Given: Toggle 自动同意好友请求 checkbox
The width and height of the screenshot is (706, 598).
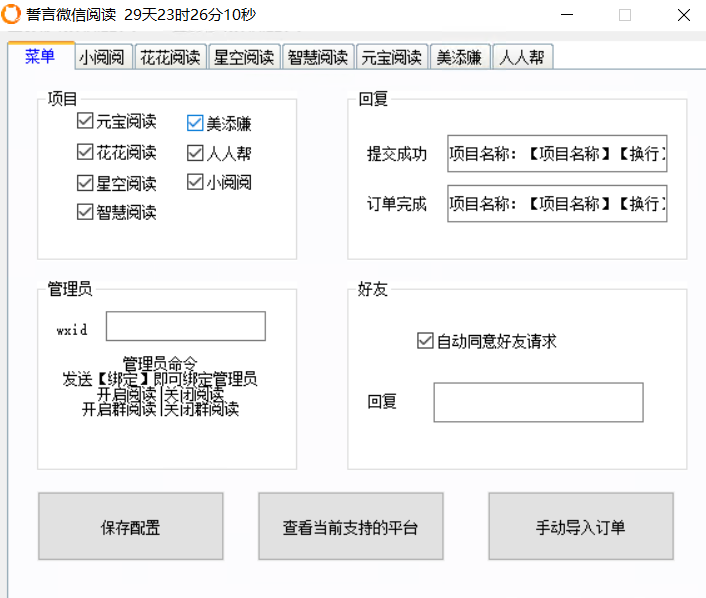Looking at the screenshot, I should tap(425, 341).
